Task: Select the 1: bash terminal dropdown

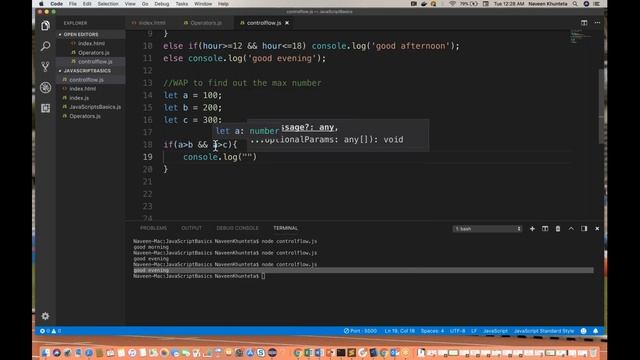Action: pos(487,229)
